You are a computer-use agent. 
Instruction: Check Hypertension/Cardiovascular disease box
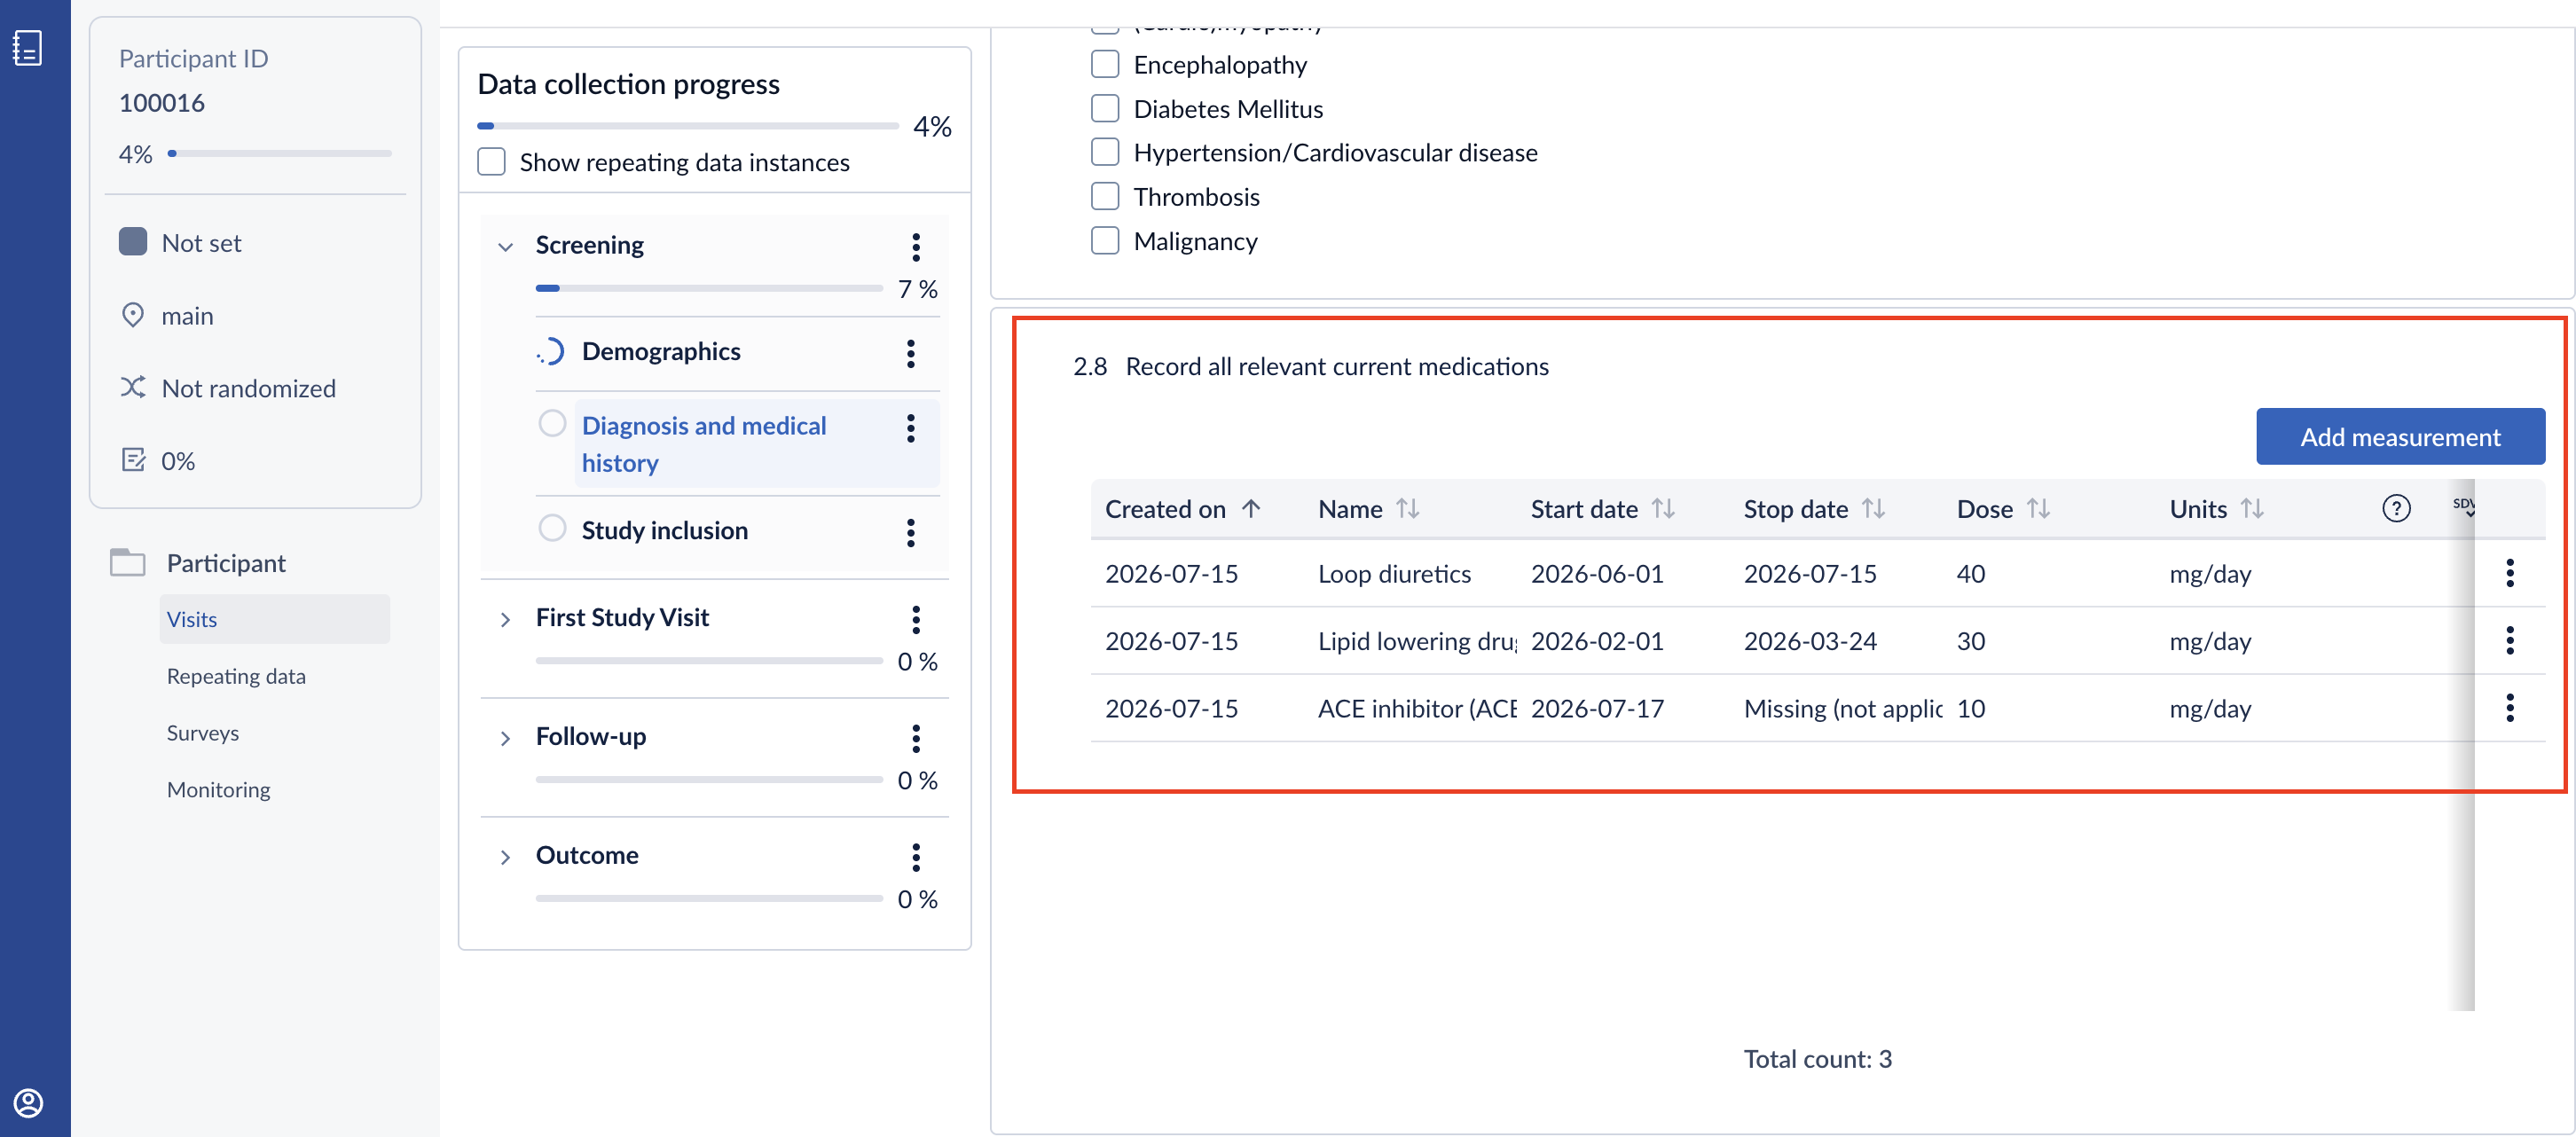(1104, 153)
